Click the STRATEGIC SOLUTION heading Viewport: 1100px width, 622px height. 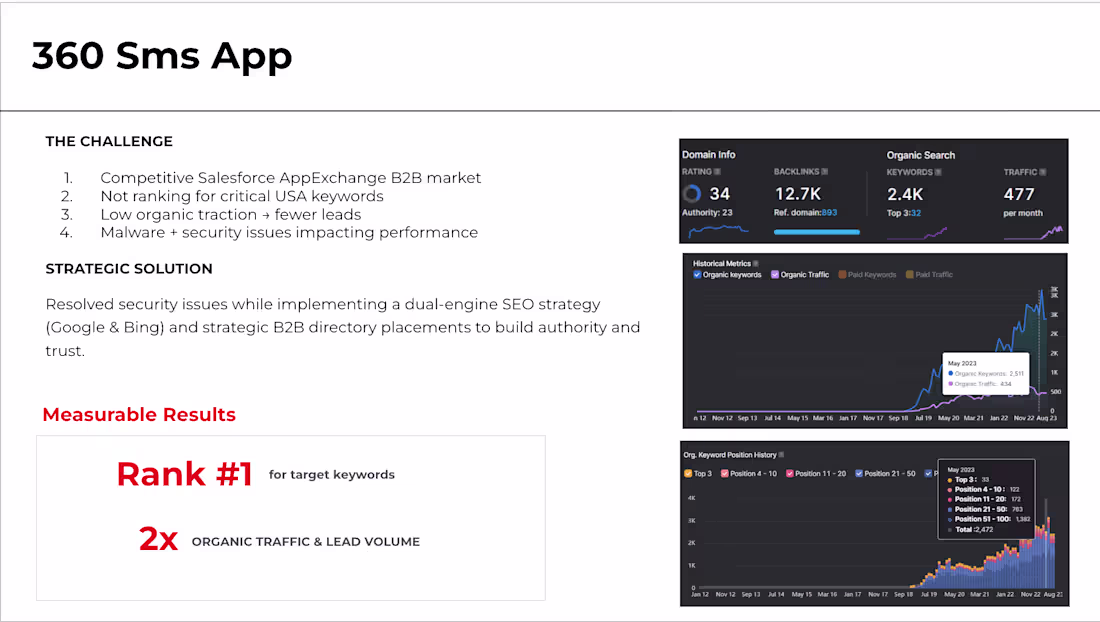(129, 269)
